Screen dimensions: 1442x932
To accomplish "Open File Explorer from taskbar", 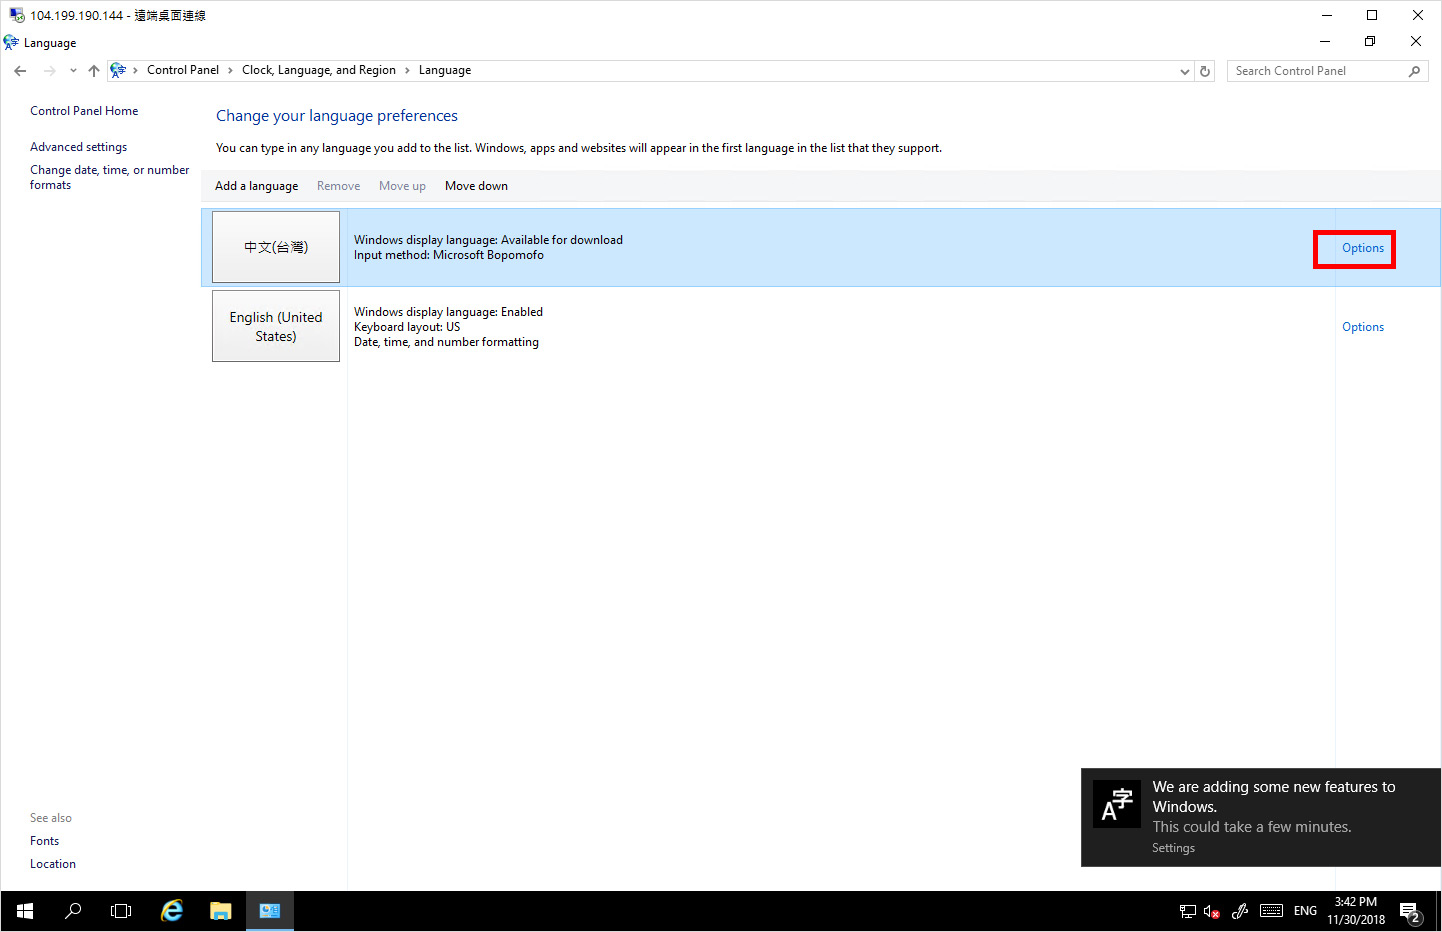I will tap(221, 911).
